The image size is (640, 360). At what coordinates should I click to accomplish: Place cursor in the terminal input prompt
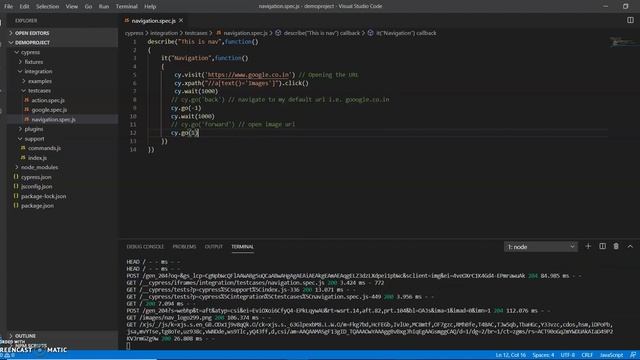129,346
